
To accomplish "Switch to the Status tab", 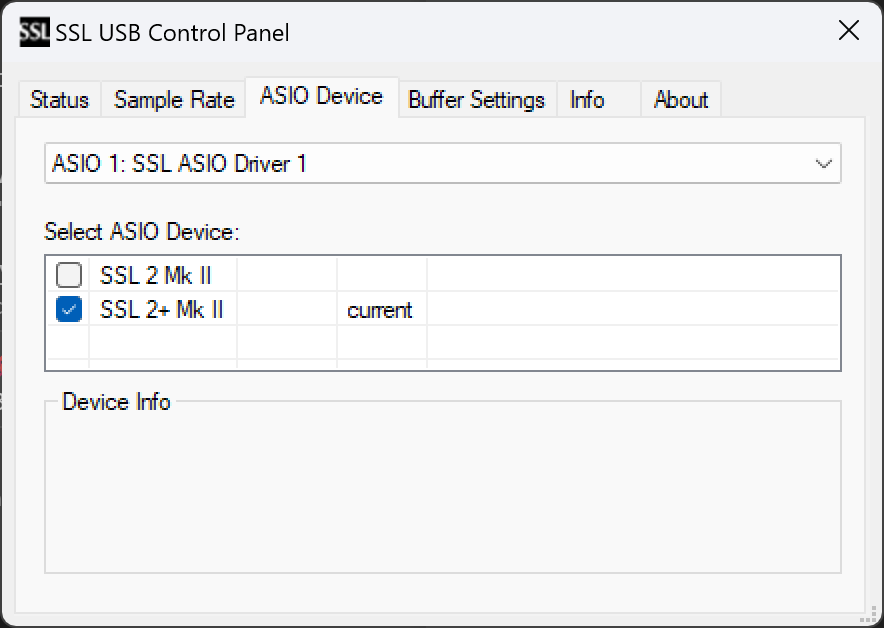I will [x=59, y=100].
